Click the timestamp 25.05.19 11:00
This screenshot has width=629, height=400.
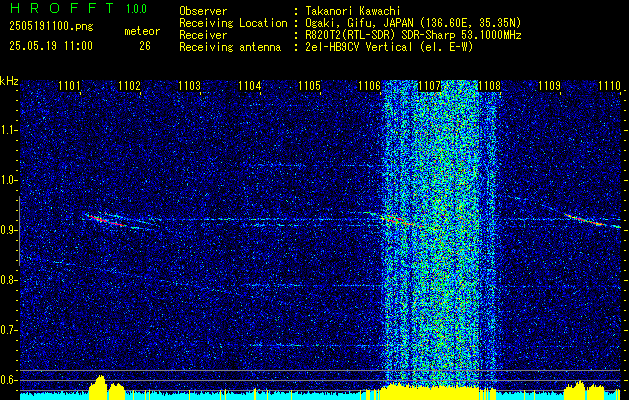(51, 46)
